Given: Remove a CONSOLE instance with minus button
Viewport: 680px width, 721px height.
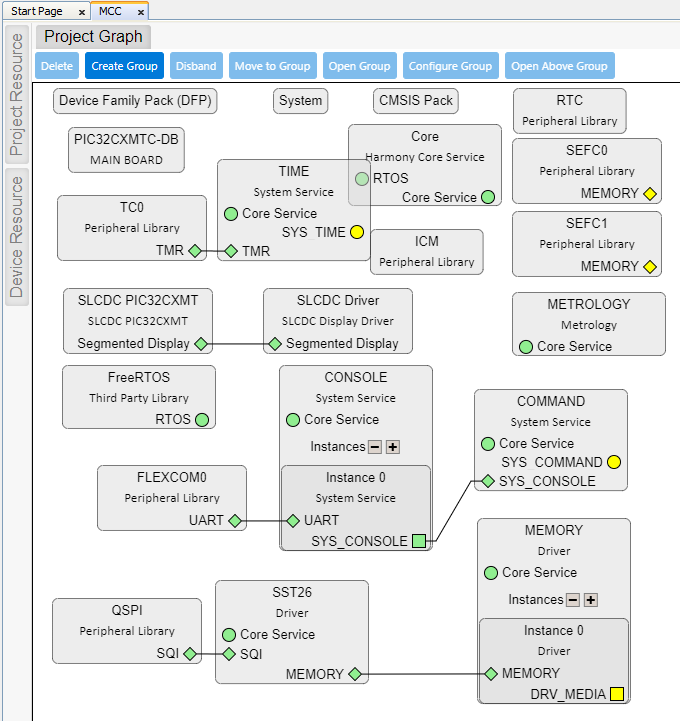Looking at the screenshot, I should pyautogui.click(x=375, y=447).
